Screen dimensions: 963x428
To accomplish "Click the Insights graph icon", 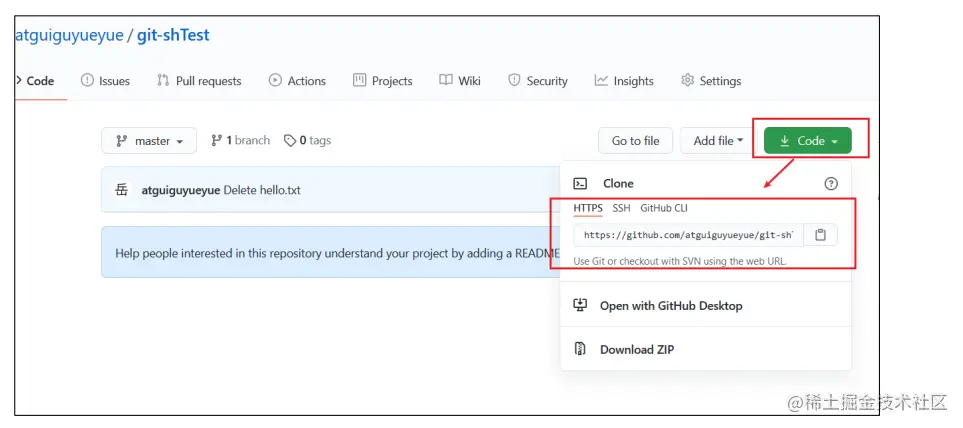I will tap(601, 80).
